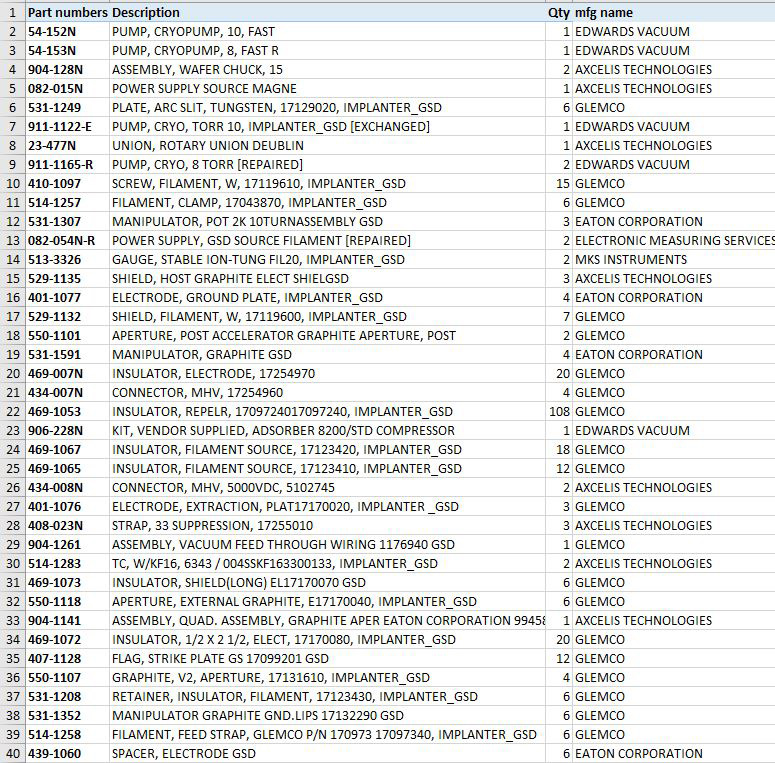Screen dimensions: 775x763
Task: Select row 10 via its row number
Action: (x=12, y=183)
